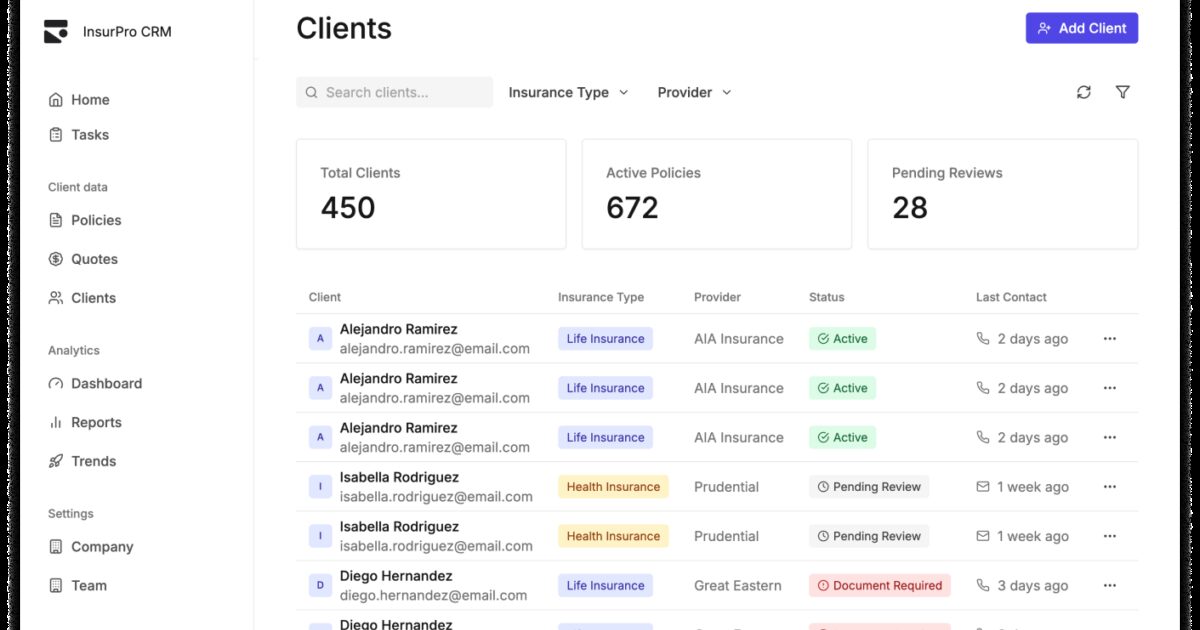Click the envelope icon beside 1 week ago

coord(983,487)
